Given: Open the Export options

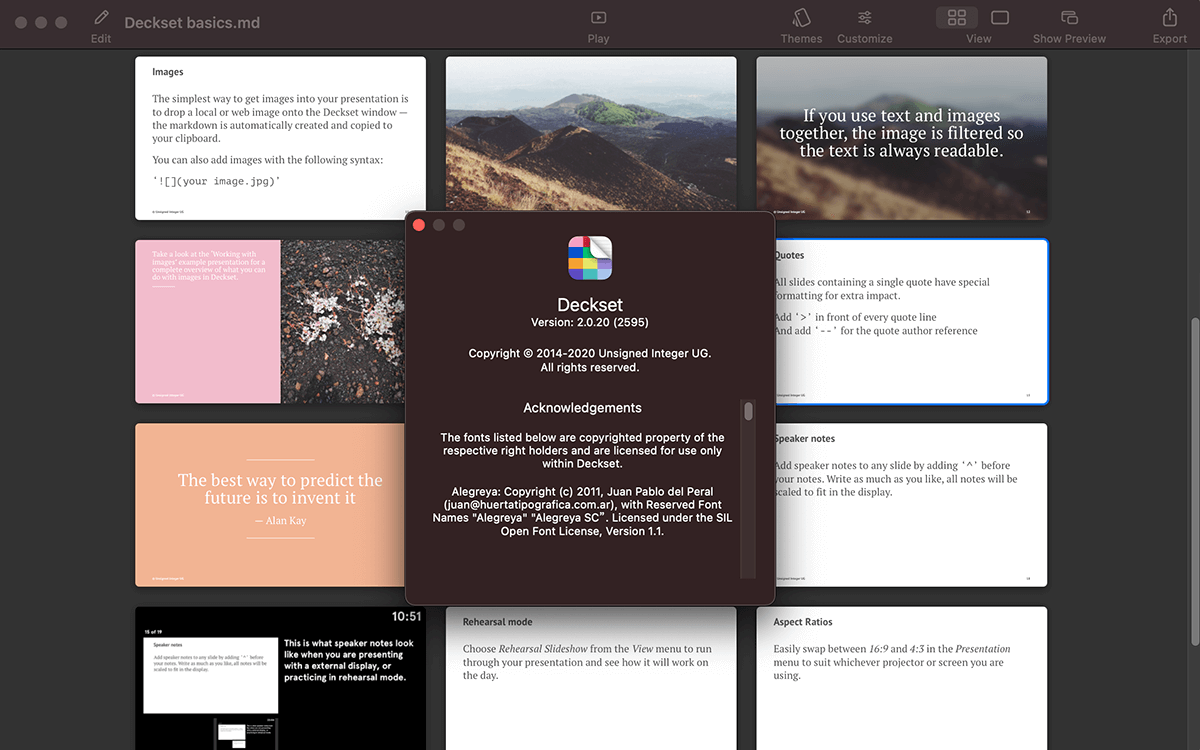Looking at the screenshot, I should [x=1169, y=18].
